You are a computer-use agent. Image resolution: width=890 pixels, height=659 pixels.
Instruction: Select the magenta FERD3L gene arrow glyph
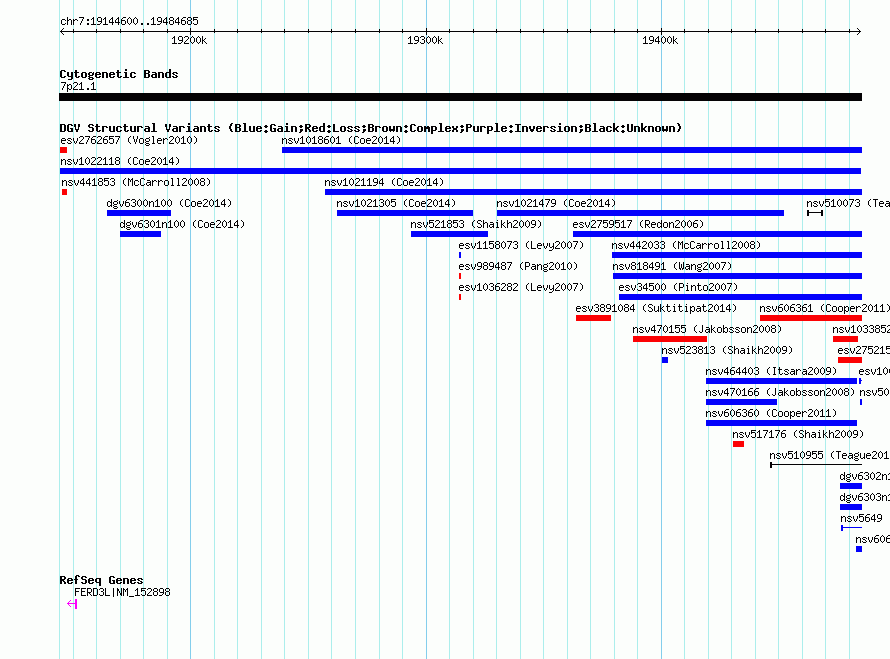click(72, 604)
